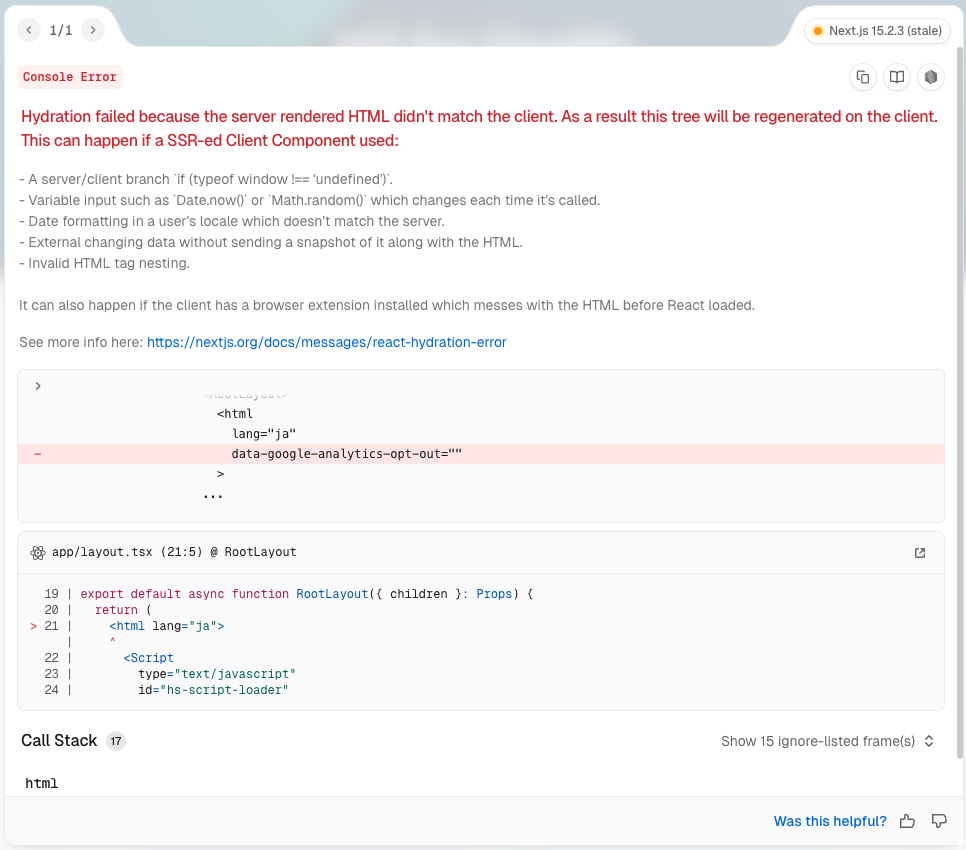Click code line 21 html lang
966x850 pixels.
pos(167,626)
